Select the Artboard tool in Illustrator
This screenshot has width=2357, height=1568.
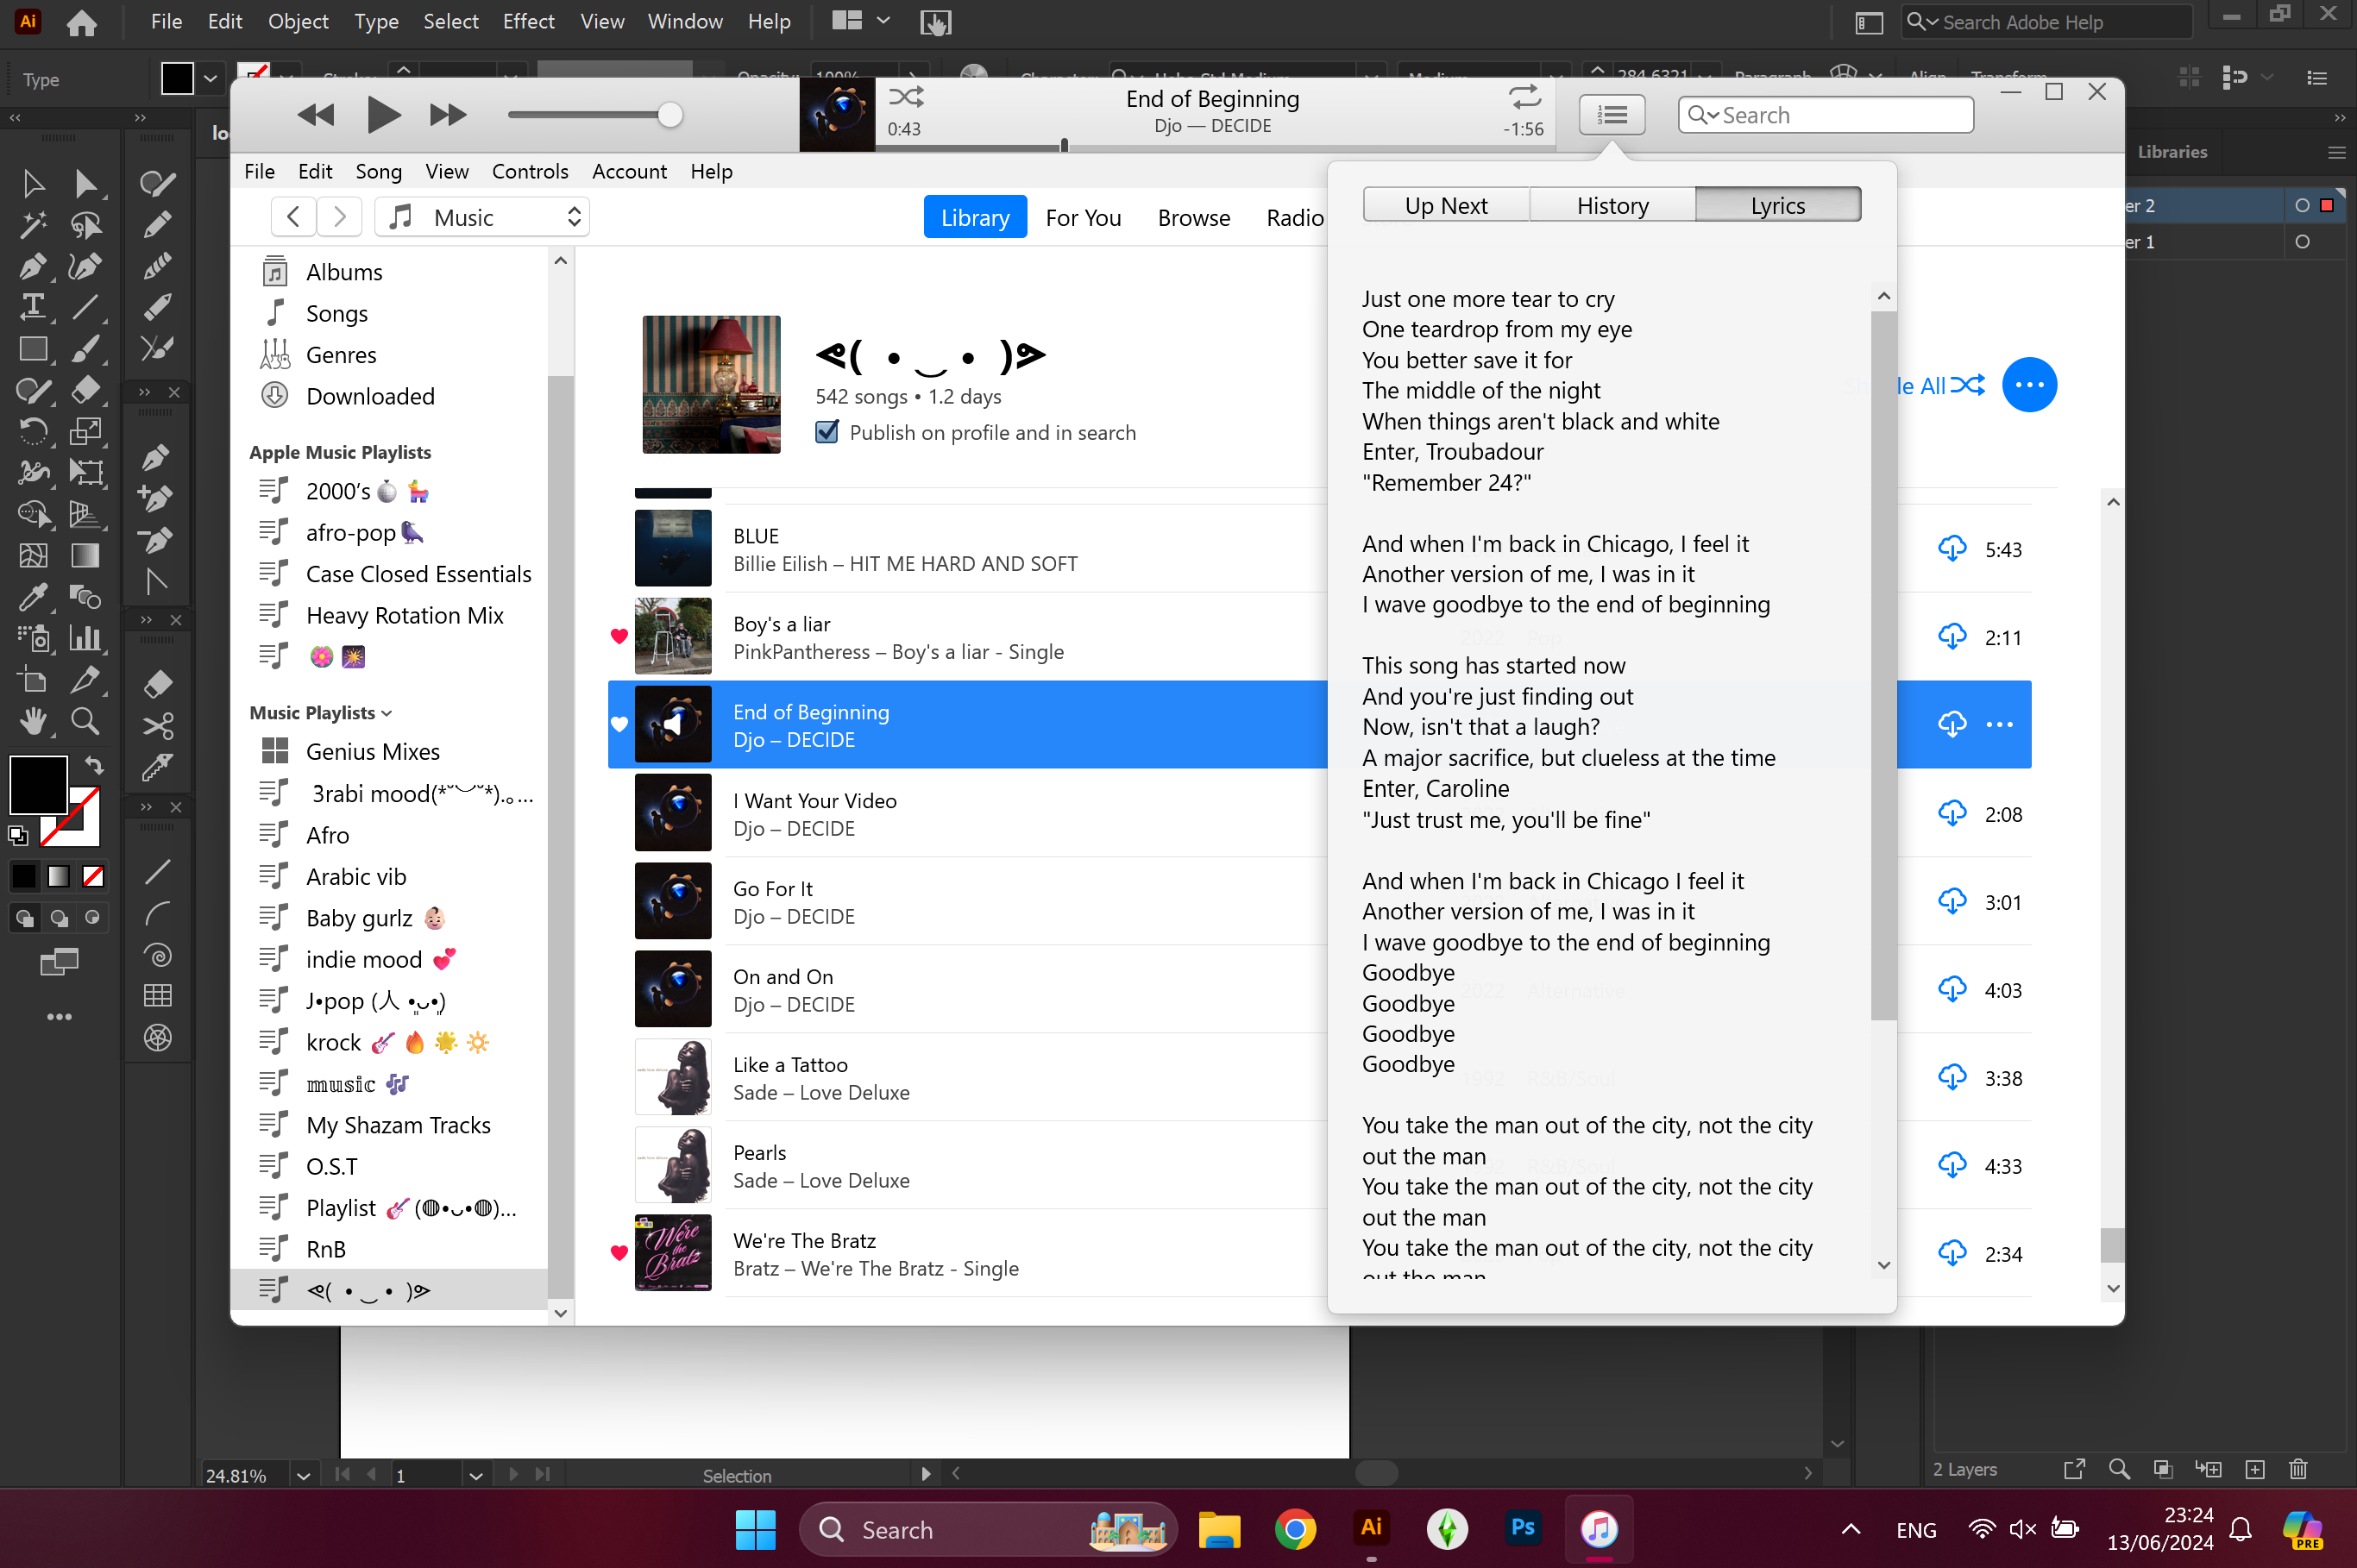(33, 680)
